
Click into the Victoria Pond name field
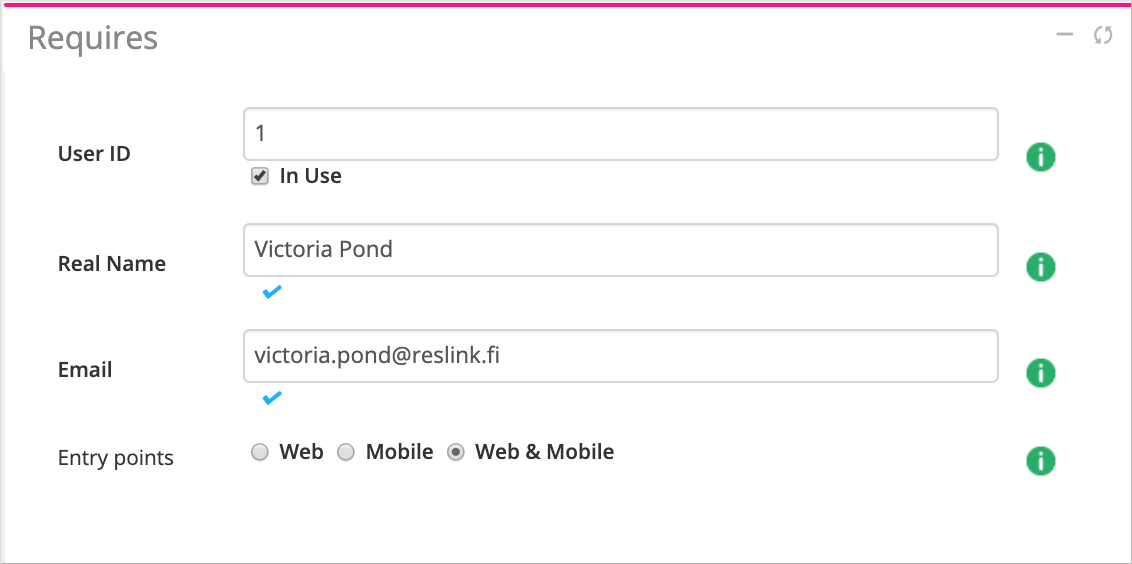620,250
